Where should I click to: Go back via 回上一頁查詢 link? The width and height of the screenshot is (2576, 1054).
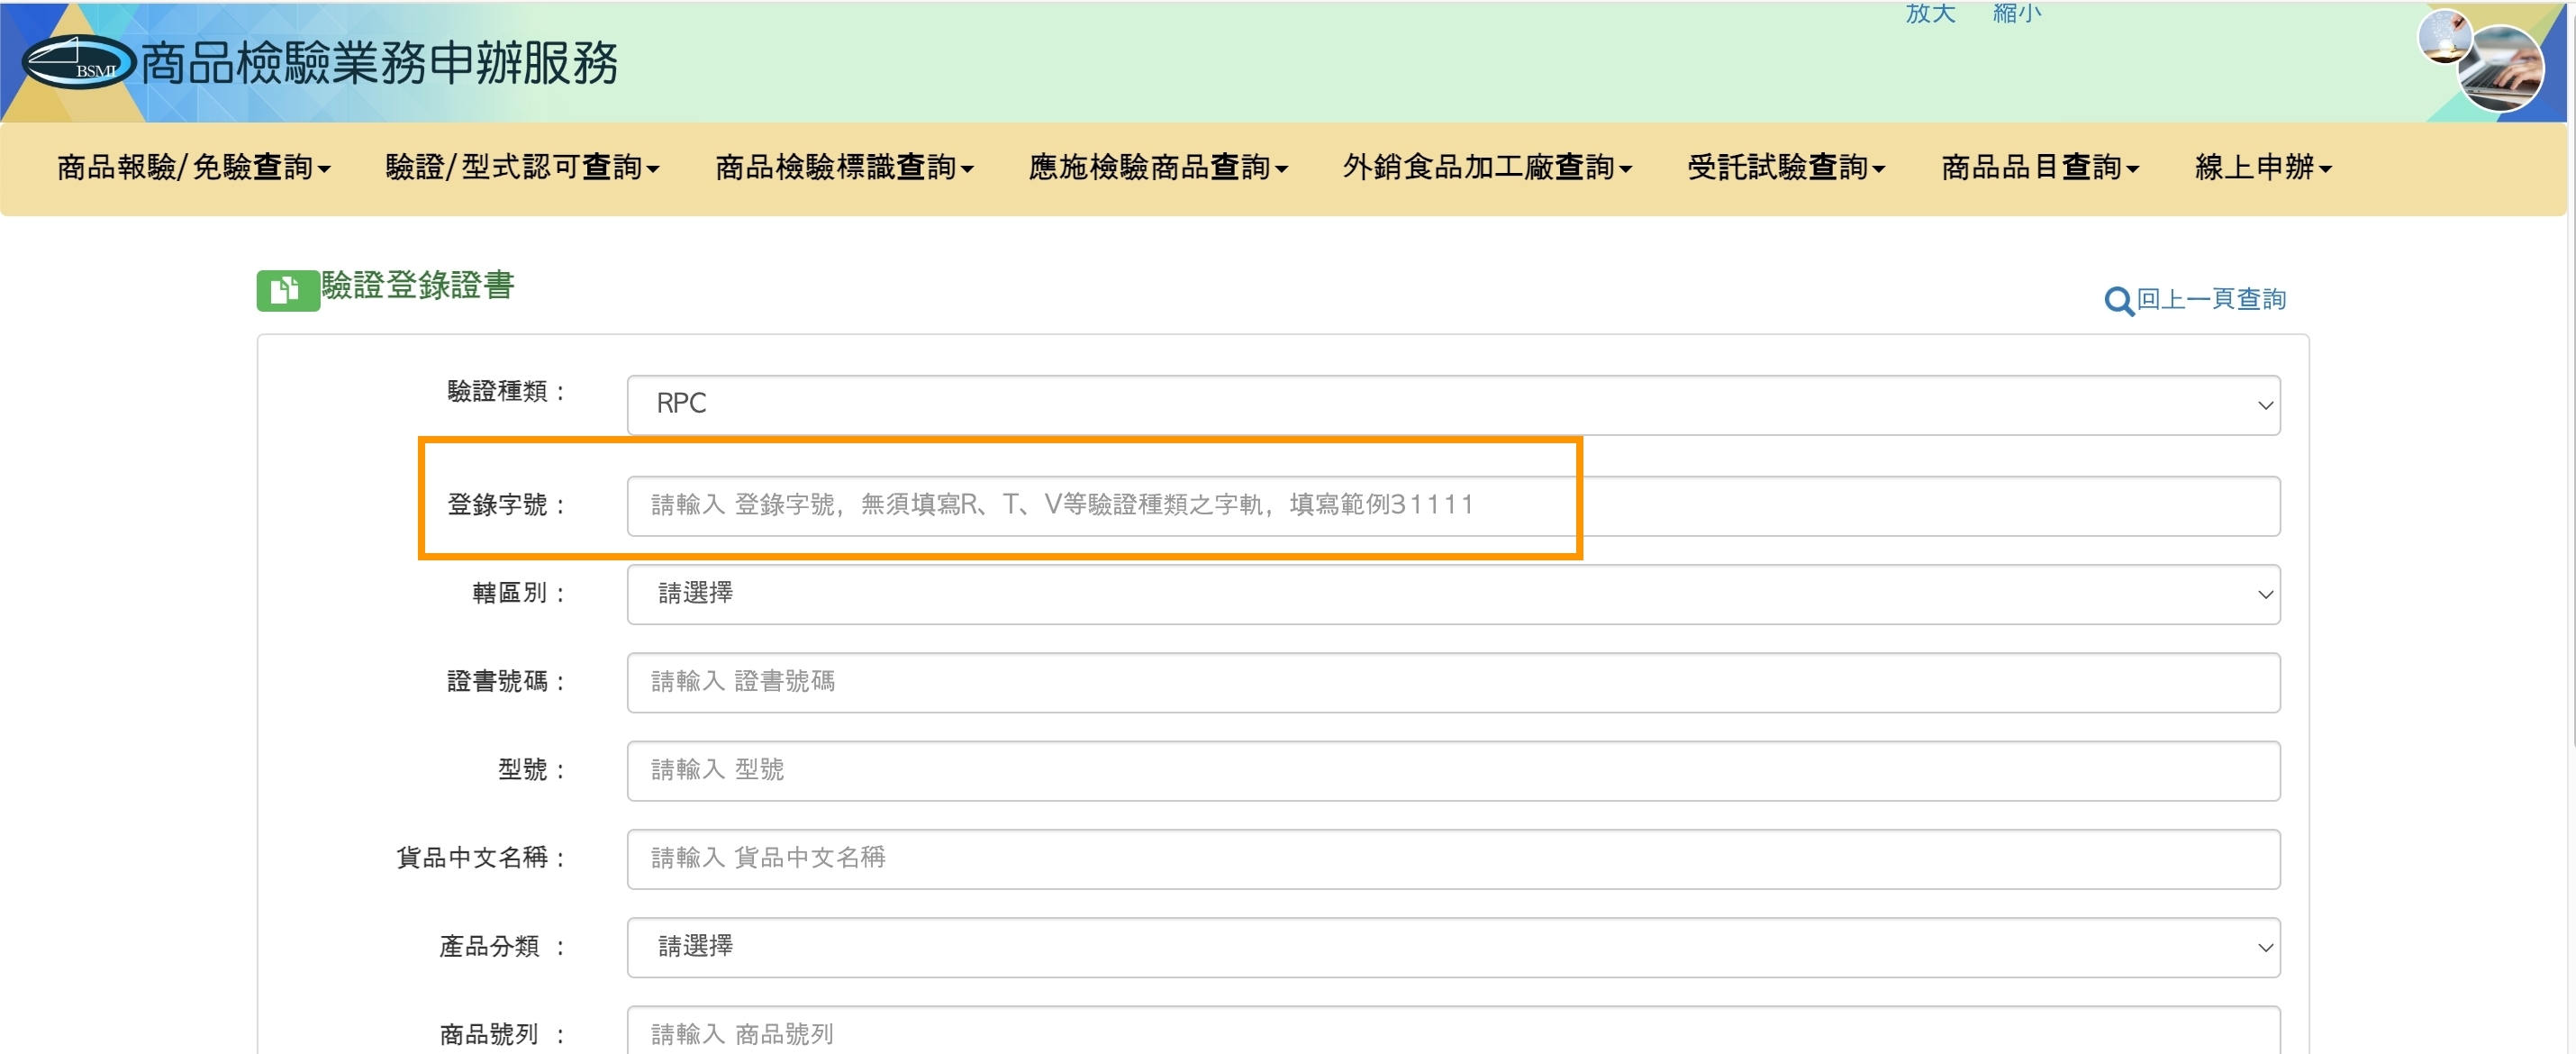(2211, 299)
